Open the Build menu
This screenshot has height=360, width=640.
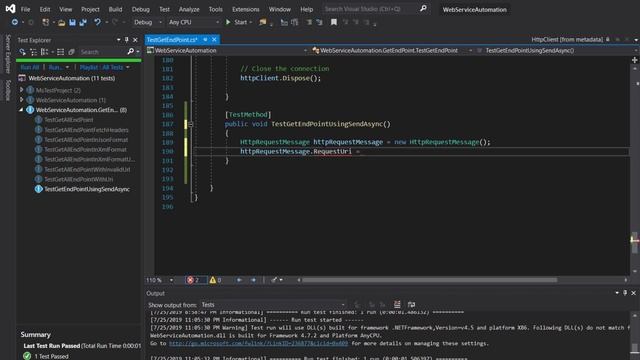click(115, 9)
